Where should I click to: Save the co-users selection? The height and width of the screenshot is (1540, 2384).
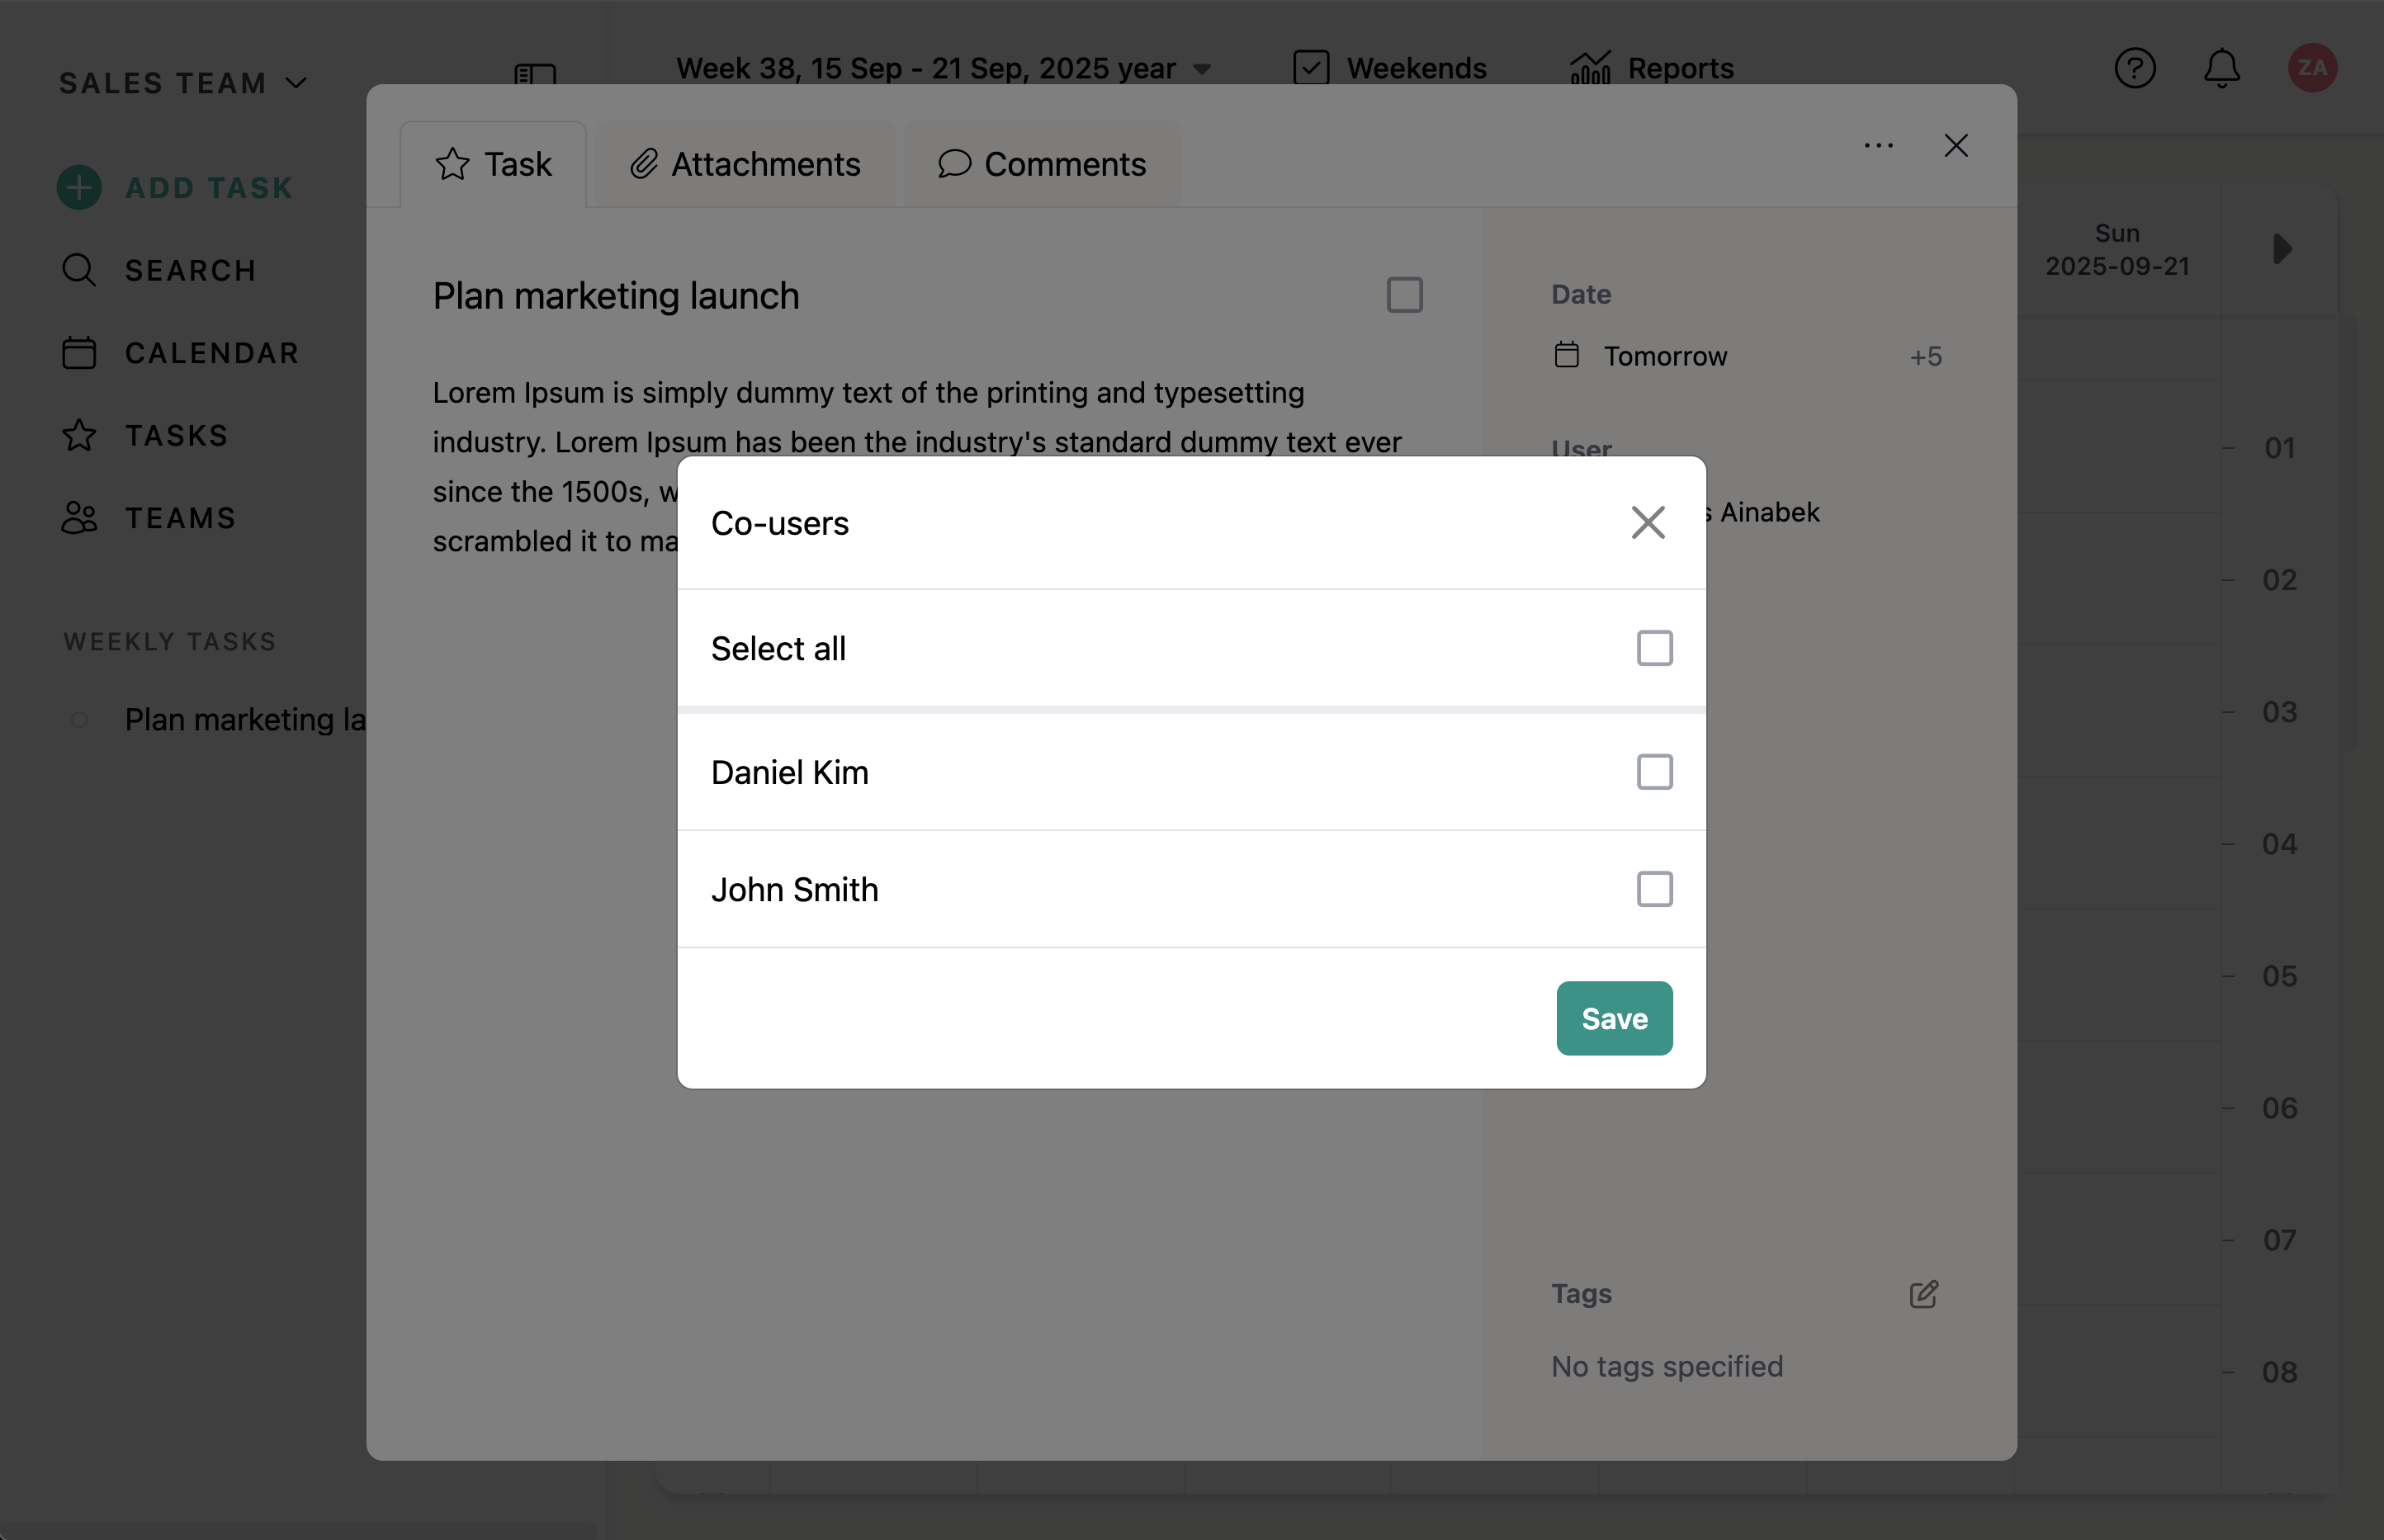(1613, 1018)
